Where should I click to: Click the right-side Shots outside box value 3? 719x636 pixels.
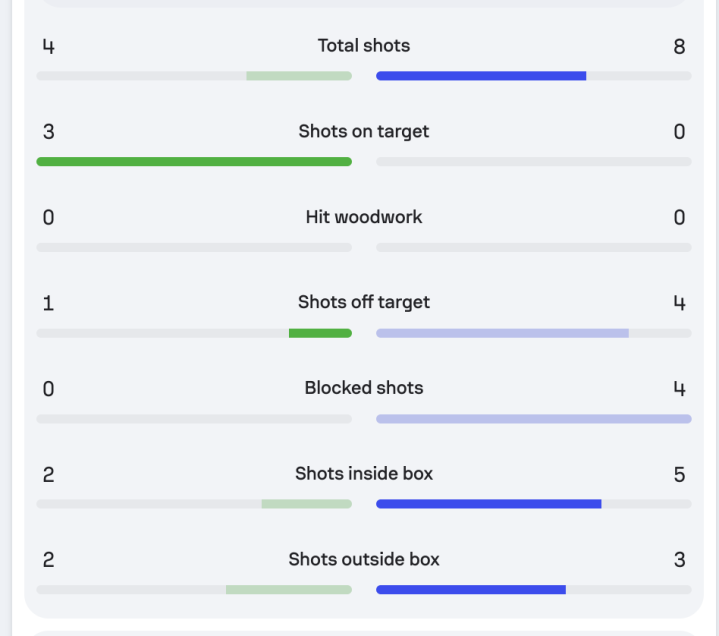[679, 560]
